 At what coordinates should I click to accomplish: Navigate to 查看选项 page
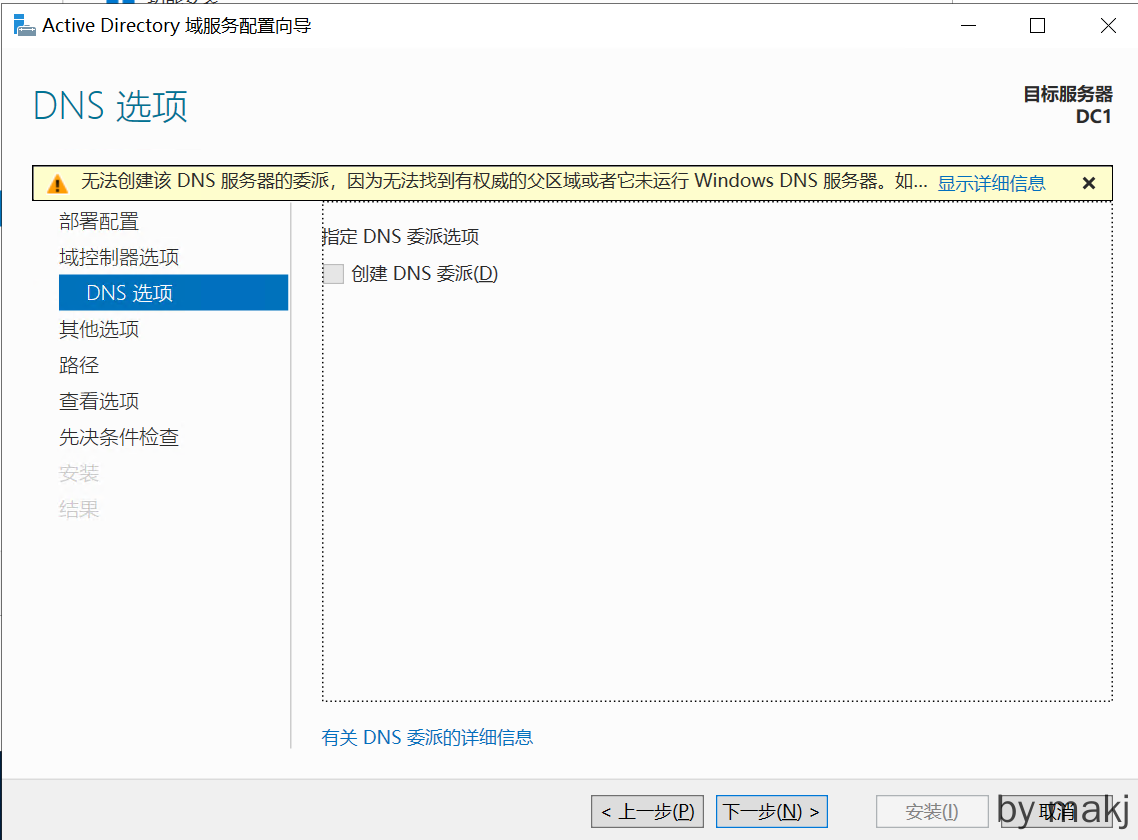tap(99, 401)
